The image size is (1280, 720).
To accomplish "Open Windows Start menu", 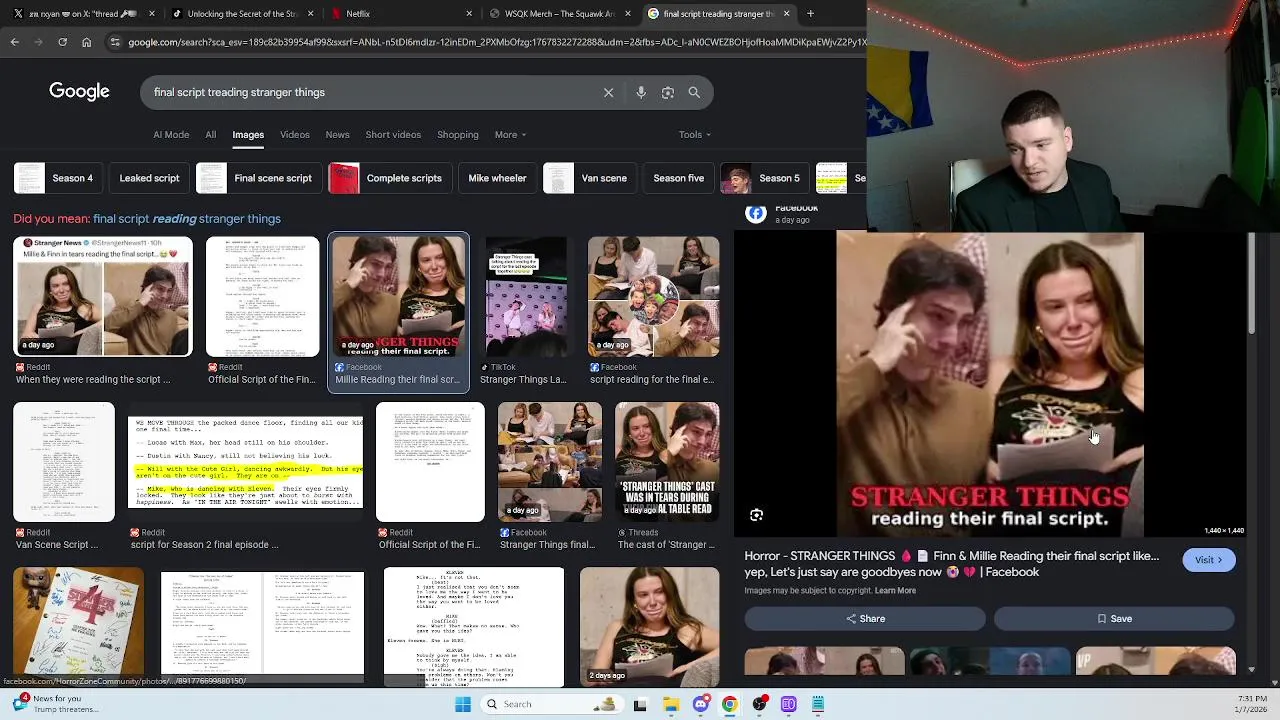I will 463,704.
